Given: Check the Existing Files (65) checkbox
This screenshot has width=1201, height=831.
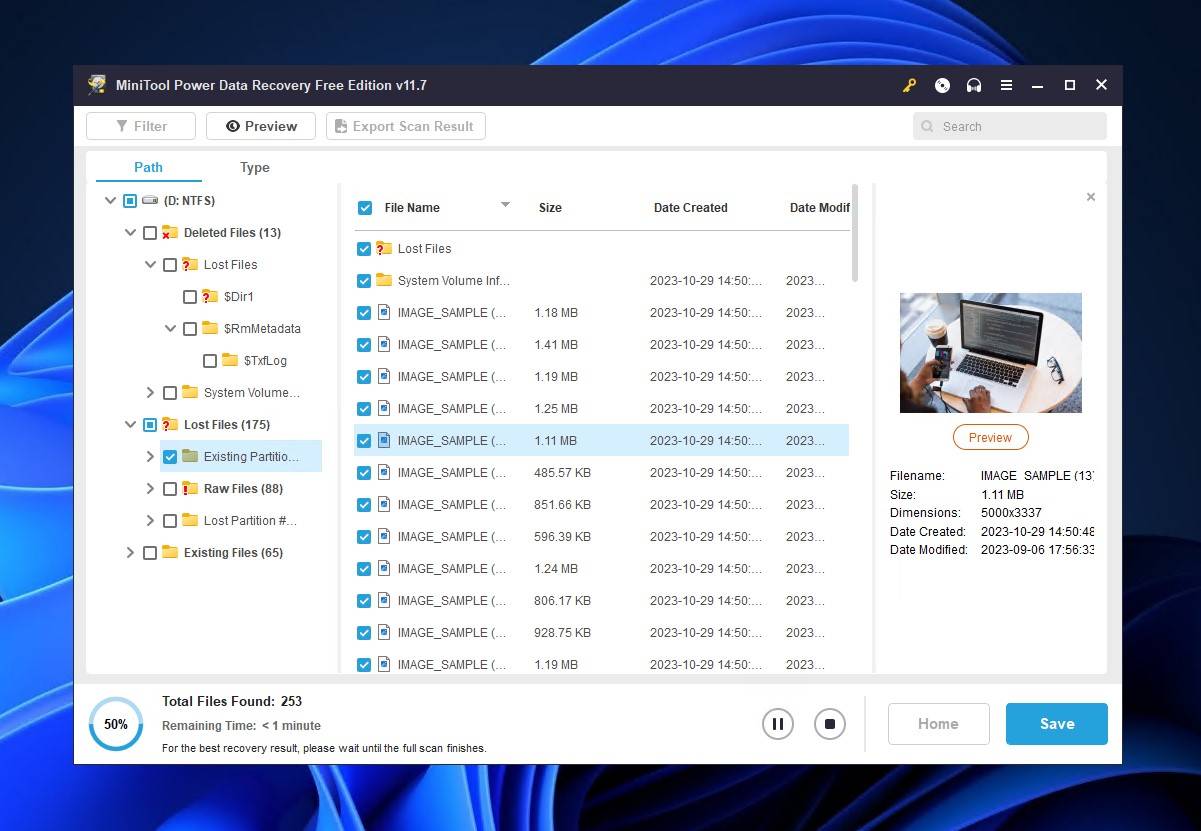Looking at the screenshot, I should pos(150,553).
